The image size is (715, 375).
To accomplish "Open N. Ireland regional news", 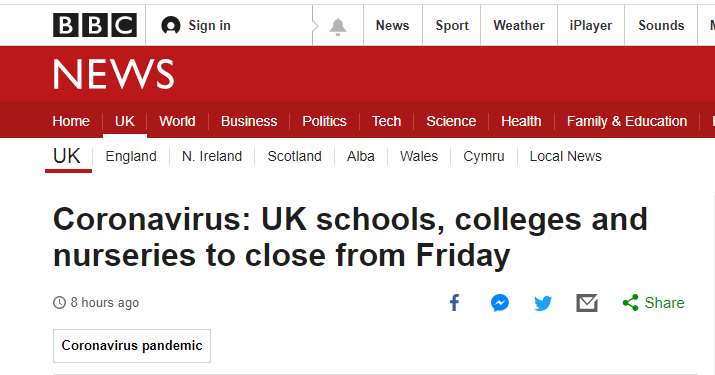I will 212,156.
